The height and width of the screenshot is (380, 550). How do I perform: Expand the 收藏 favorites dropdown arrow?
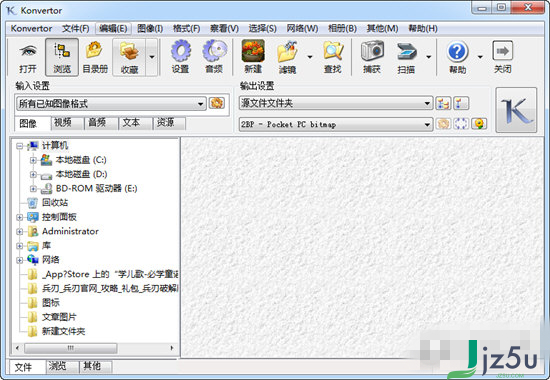[x=152, y=56]
